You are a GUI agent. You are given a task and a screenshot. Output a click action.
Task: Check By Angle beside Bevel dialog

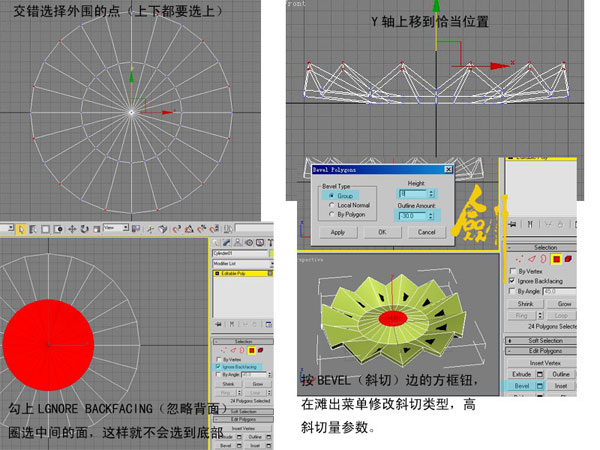(512, 291)
